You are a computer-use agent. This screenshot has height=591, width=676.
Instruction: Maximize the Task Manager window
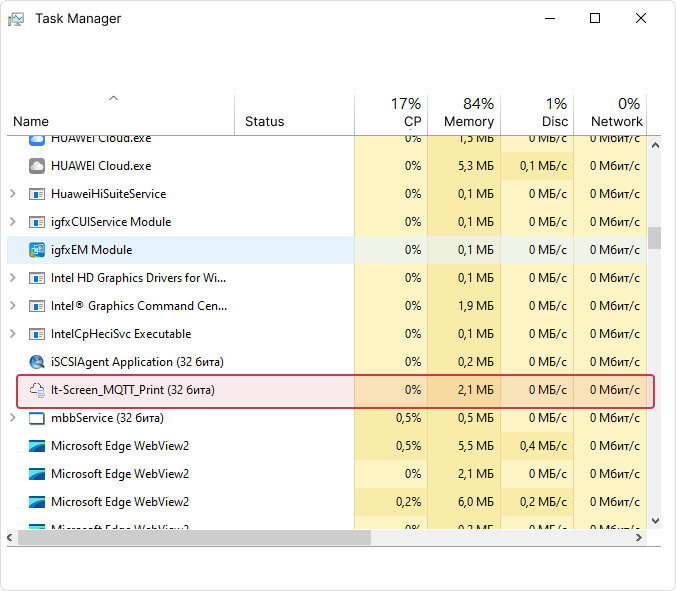click(x=595, y=18)
